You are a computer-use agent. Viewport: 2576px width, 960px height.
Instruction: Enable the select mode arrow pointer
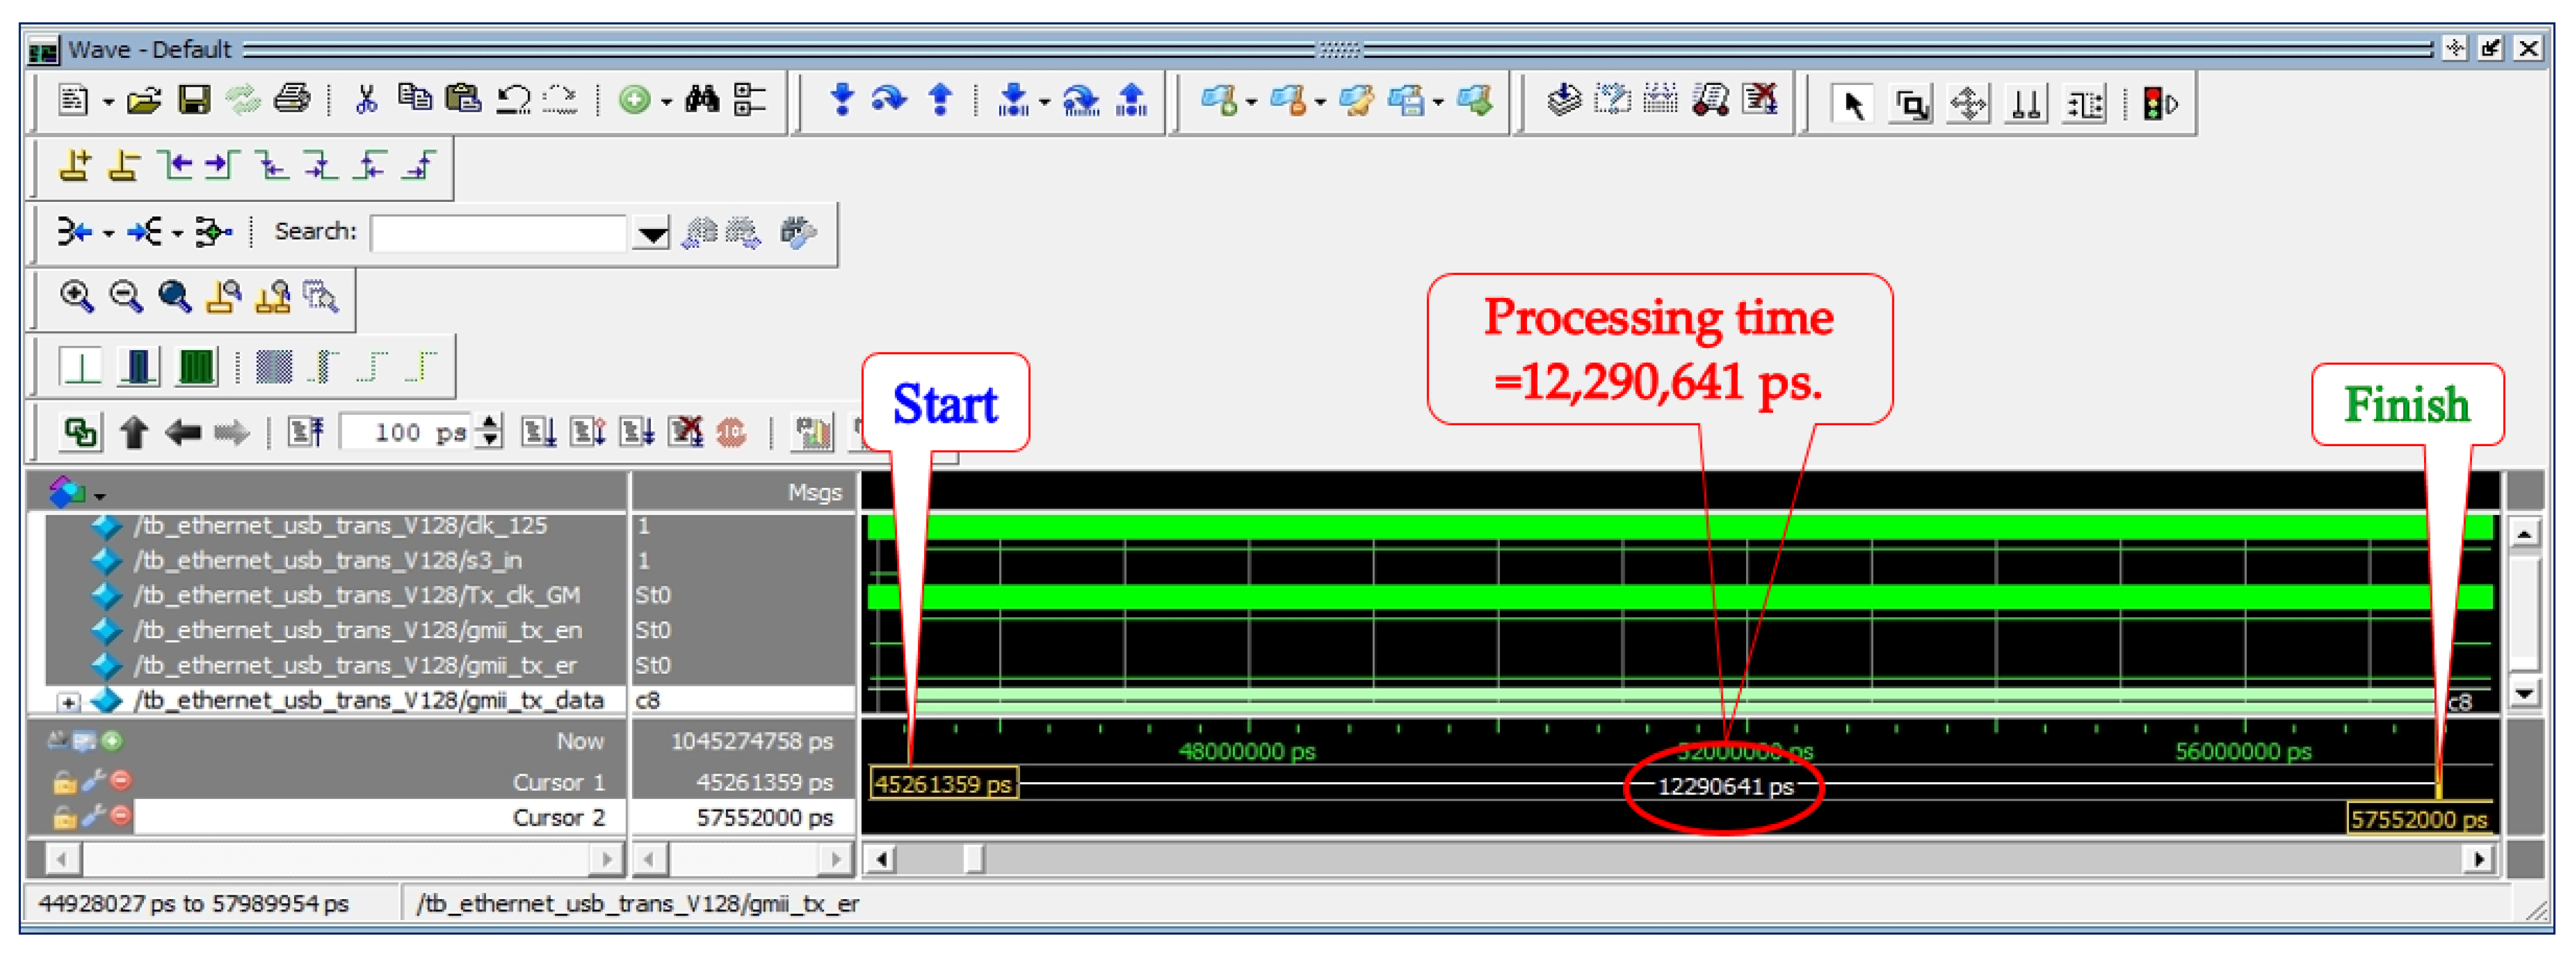coord(1853,104)
